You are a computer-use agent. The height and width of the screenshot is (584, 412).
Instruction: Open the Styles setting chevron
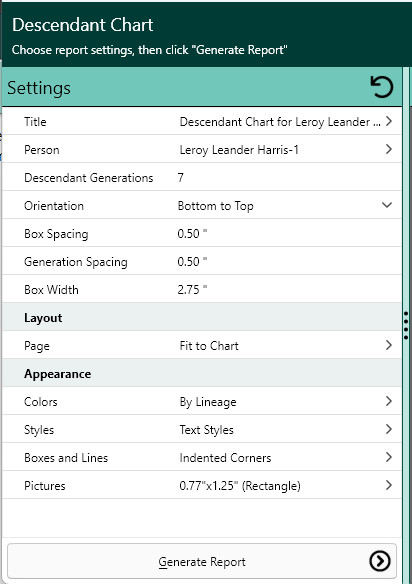(x=389, y=429)
